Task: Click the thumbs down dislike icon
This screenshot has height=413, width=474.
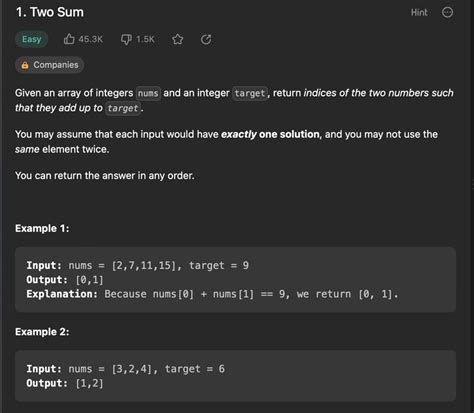Action: point(126,39)
